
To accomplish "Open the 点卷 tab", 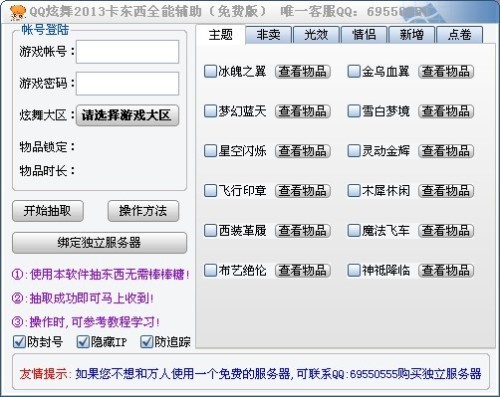I will click(459, 35).
